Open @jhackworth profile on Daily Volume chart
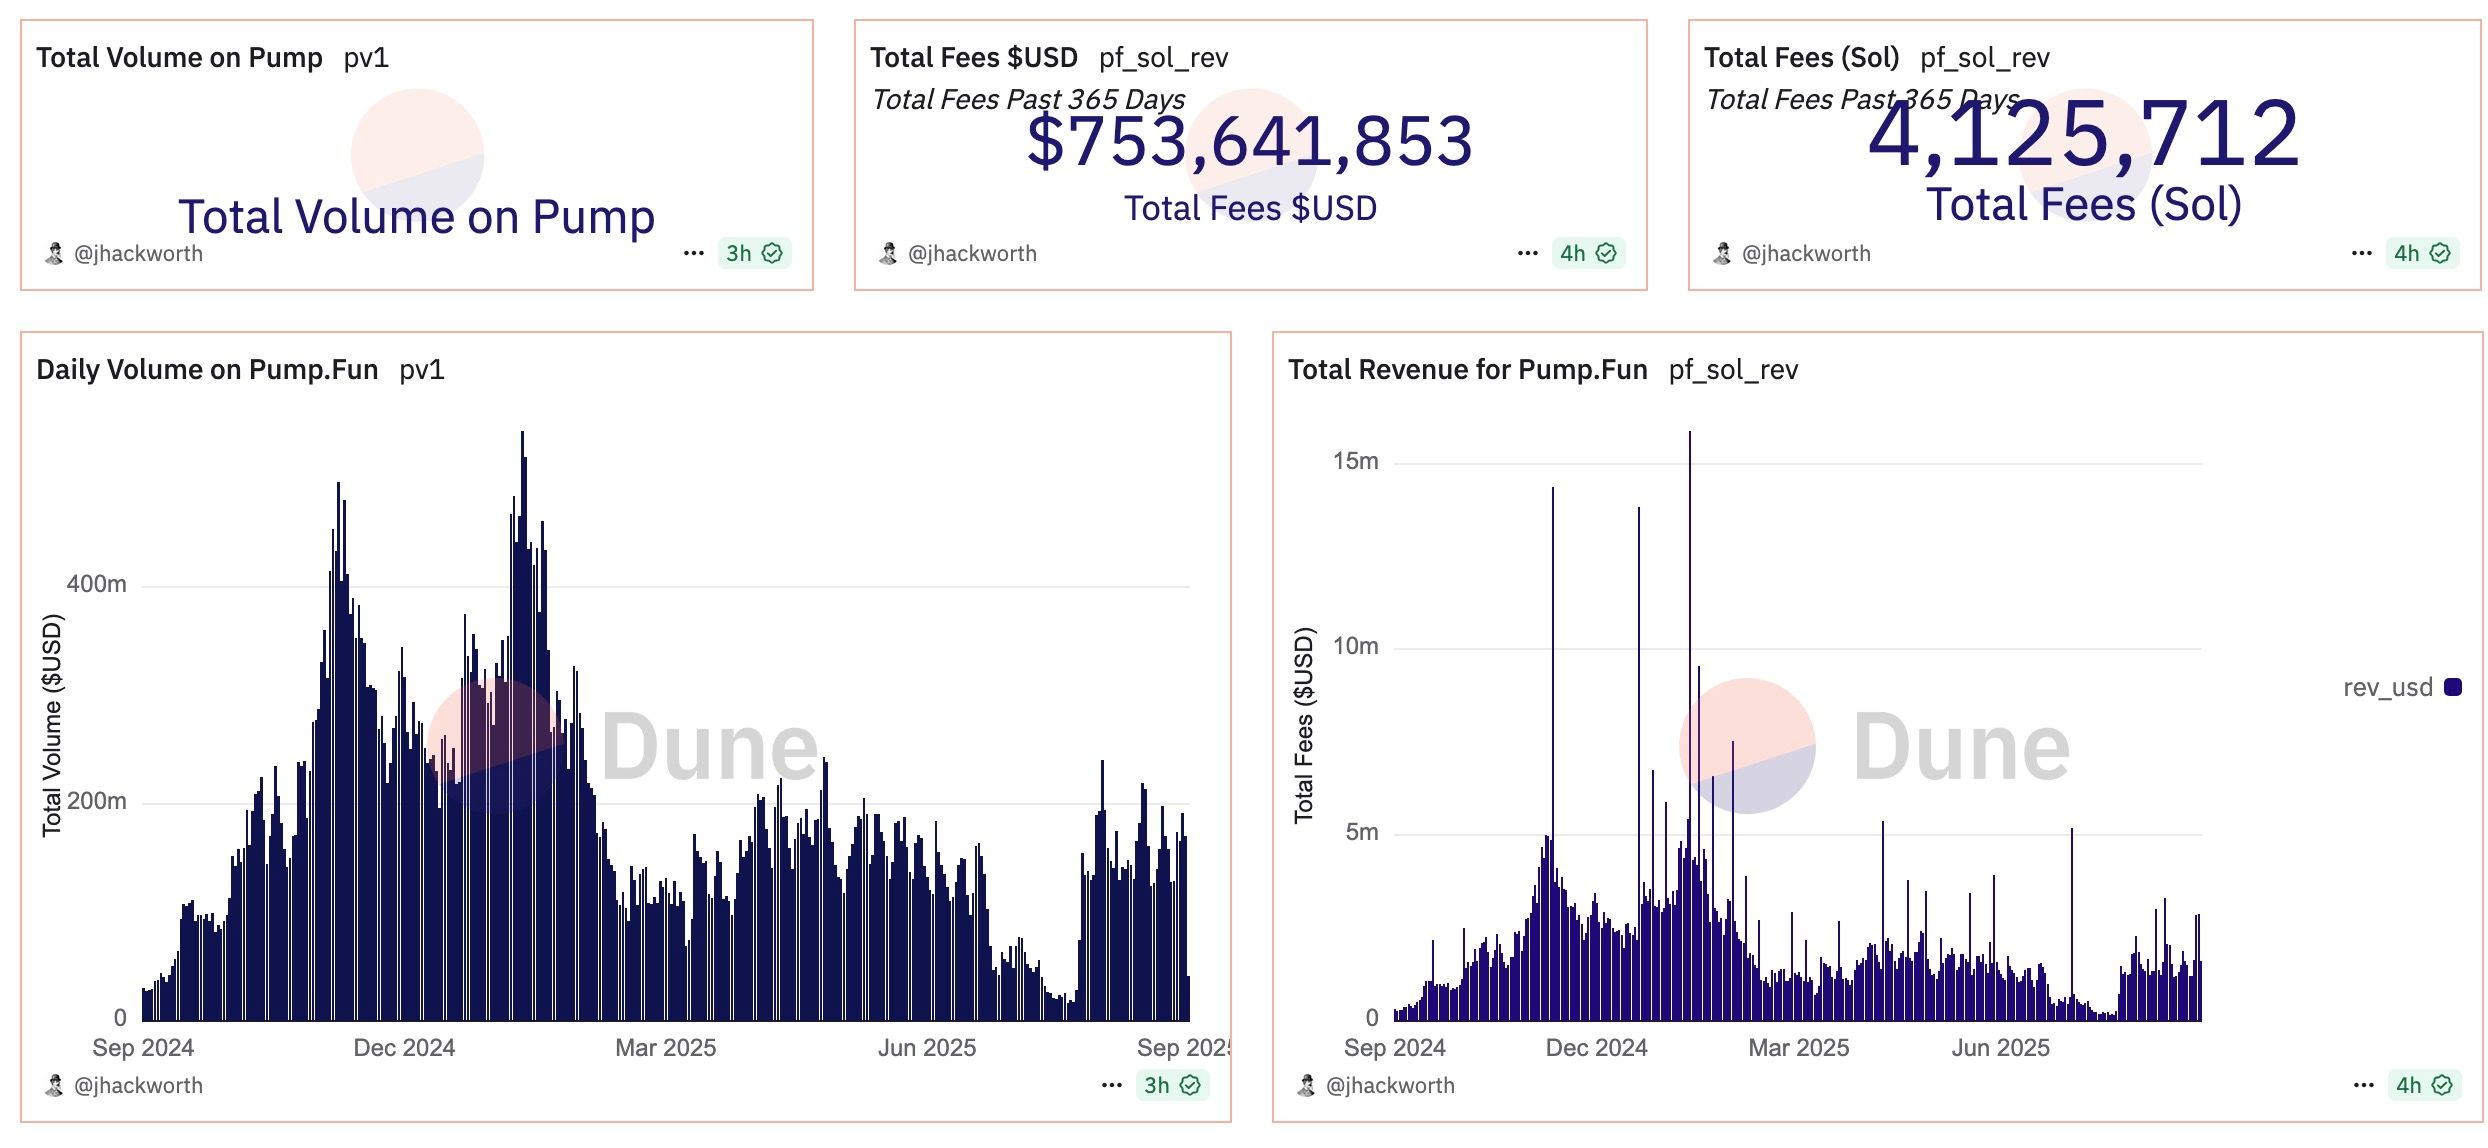 (138, 1086)
